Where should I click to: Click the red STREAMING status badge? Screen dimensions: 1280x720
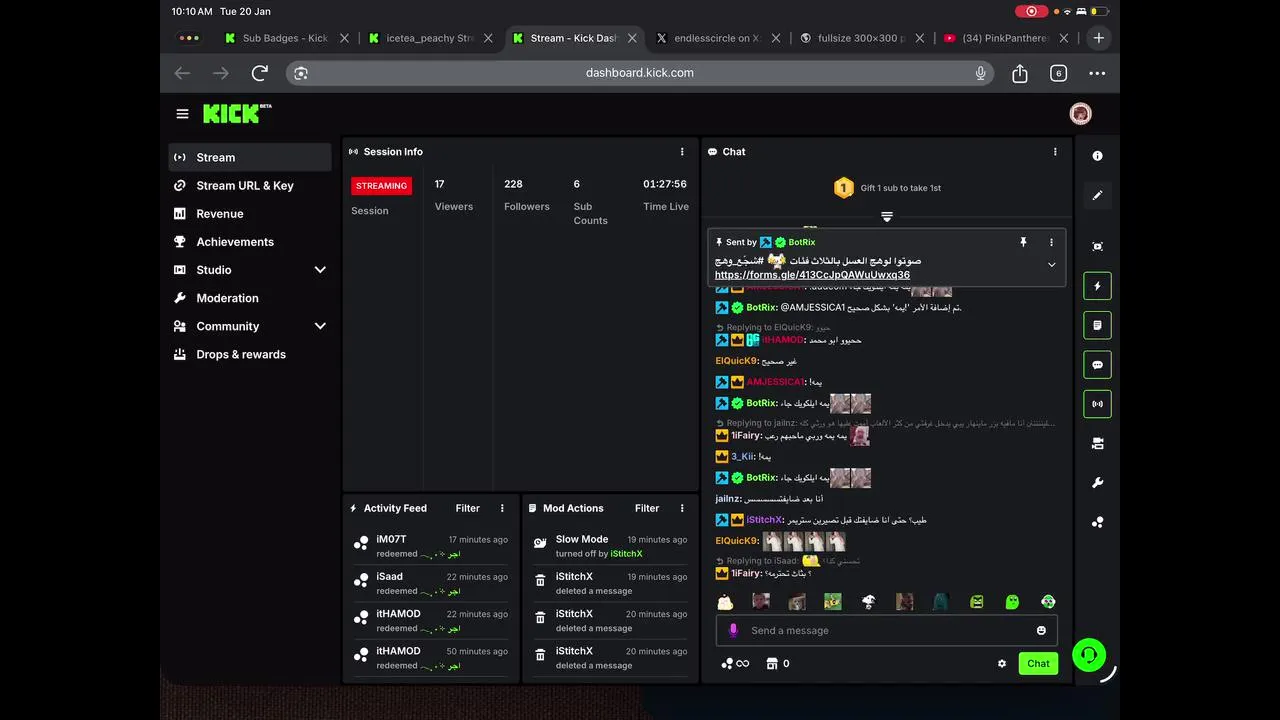[x=381, y=186]
